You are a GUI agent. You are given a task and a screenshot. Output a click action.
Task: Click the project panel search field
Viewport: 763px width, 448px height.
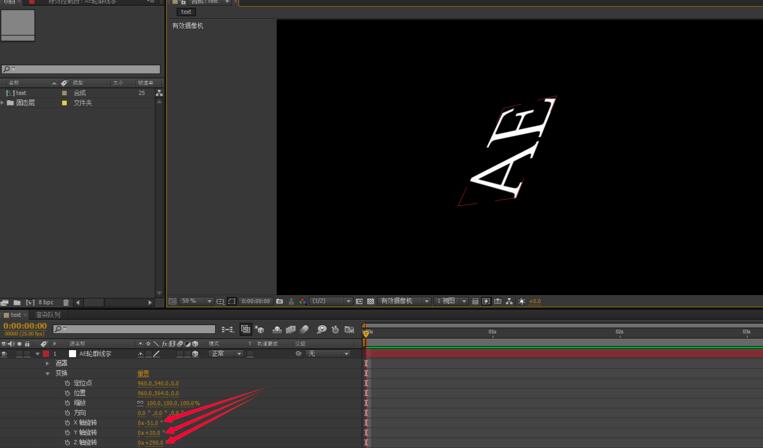coord(81,69)
